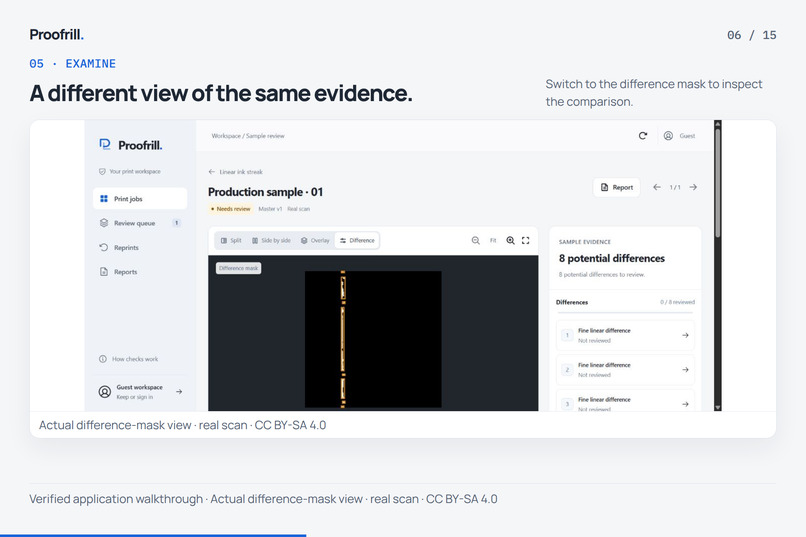Click the 0 / 8 reviewed counter
806x537 pixels.
pos(677,302)
